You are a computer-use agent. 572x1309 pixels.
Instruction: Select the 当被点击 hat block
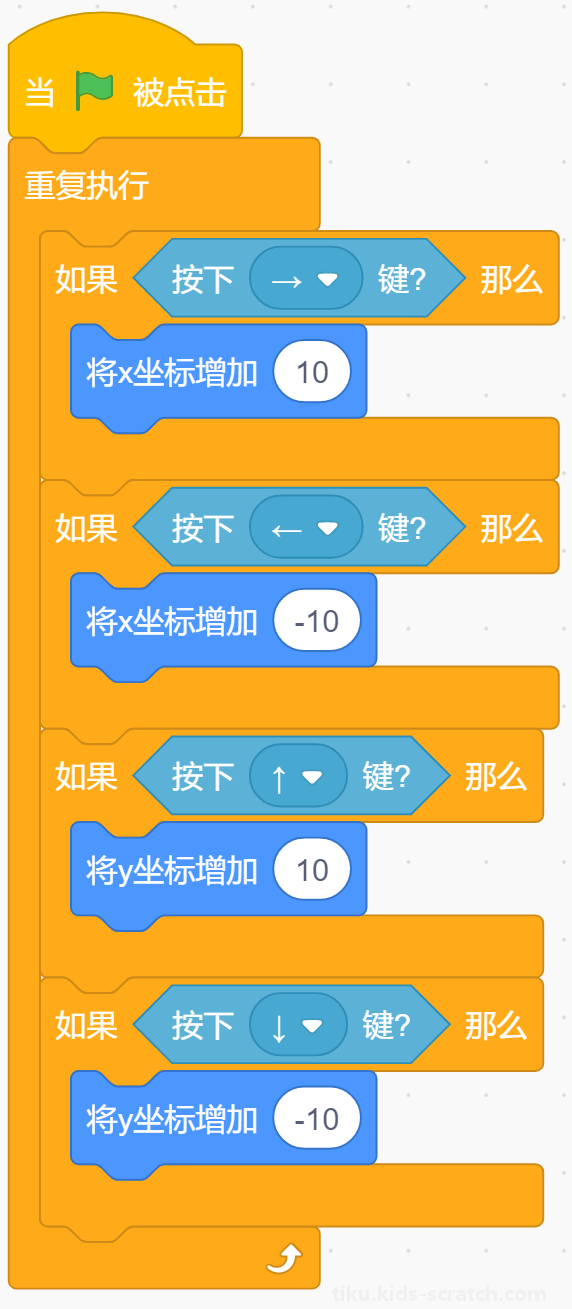[x=125, y=92]
